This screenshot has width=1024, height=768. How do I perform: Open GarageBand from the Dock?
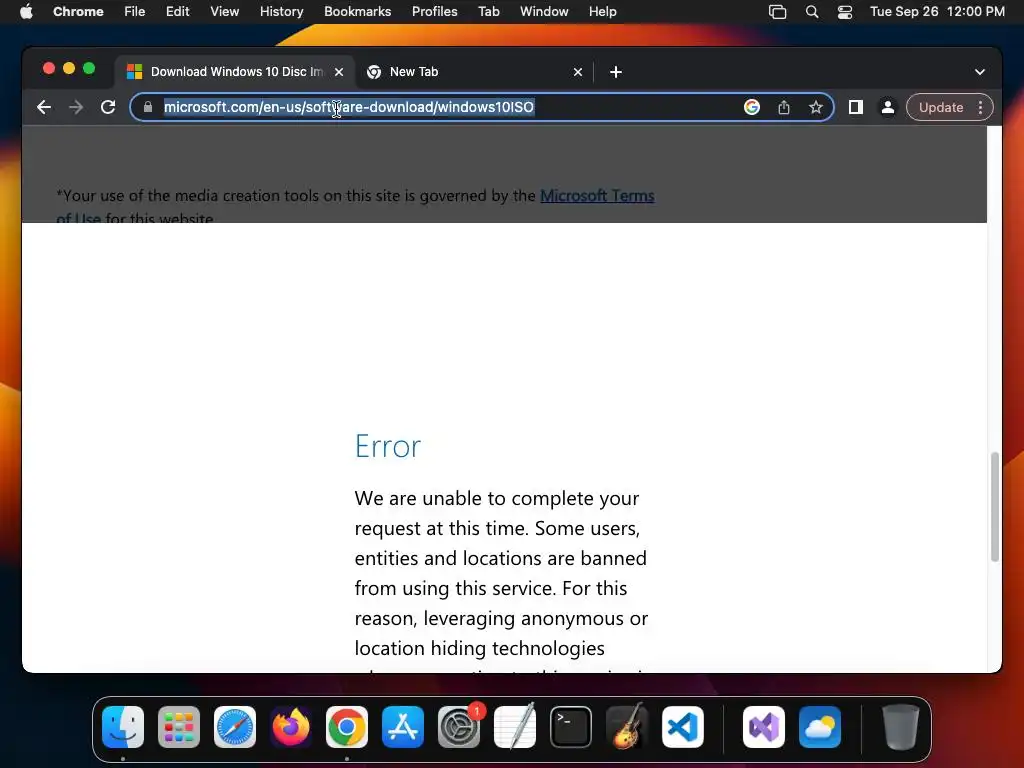627,727
